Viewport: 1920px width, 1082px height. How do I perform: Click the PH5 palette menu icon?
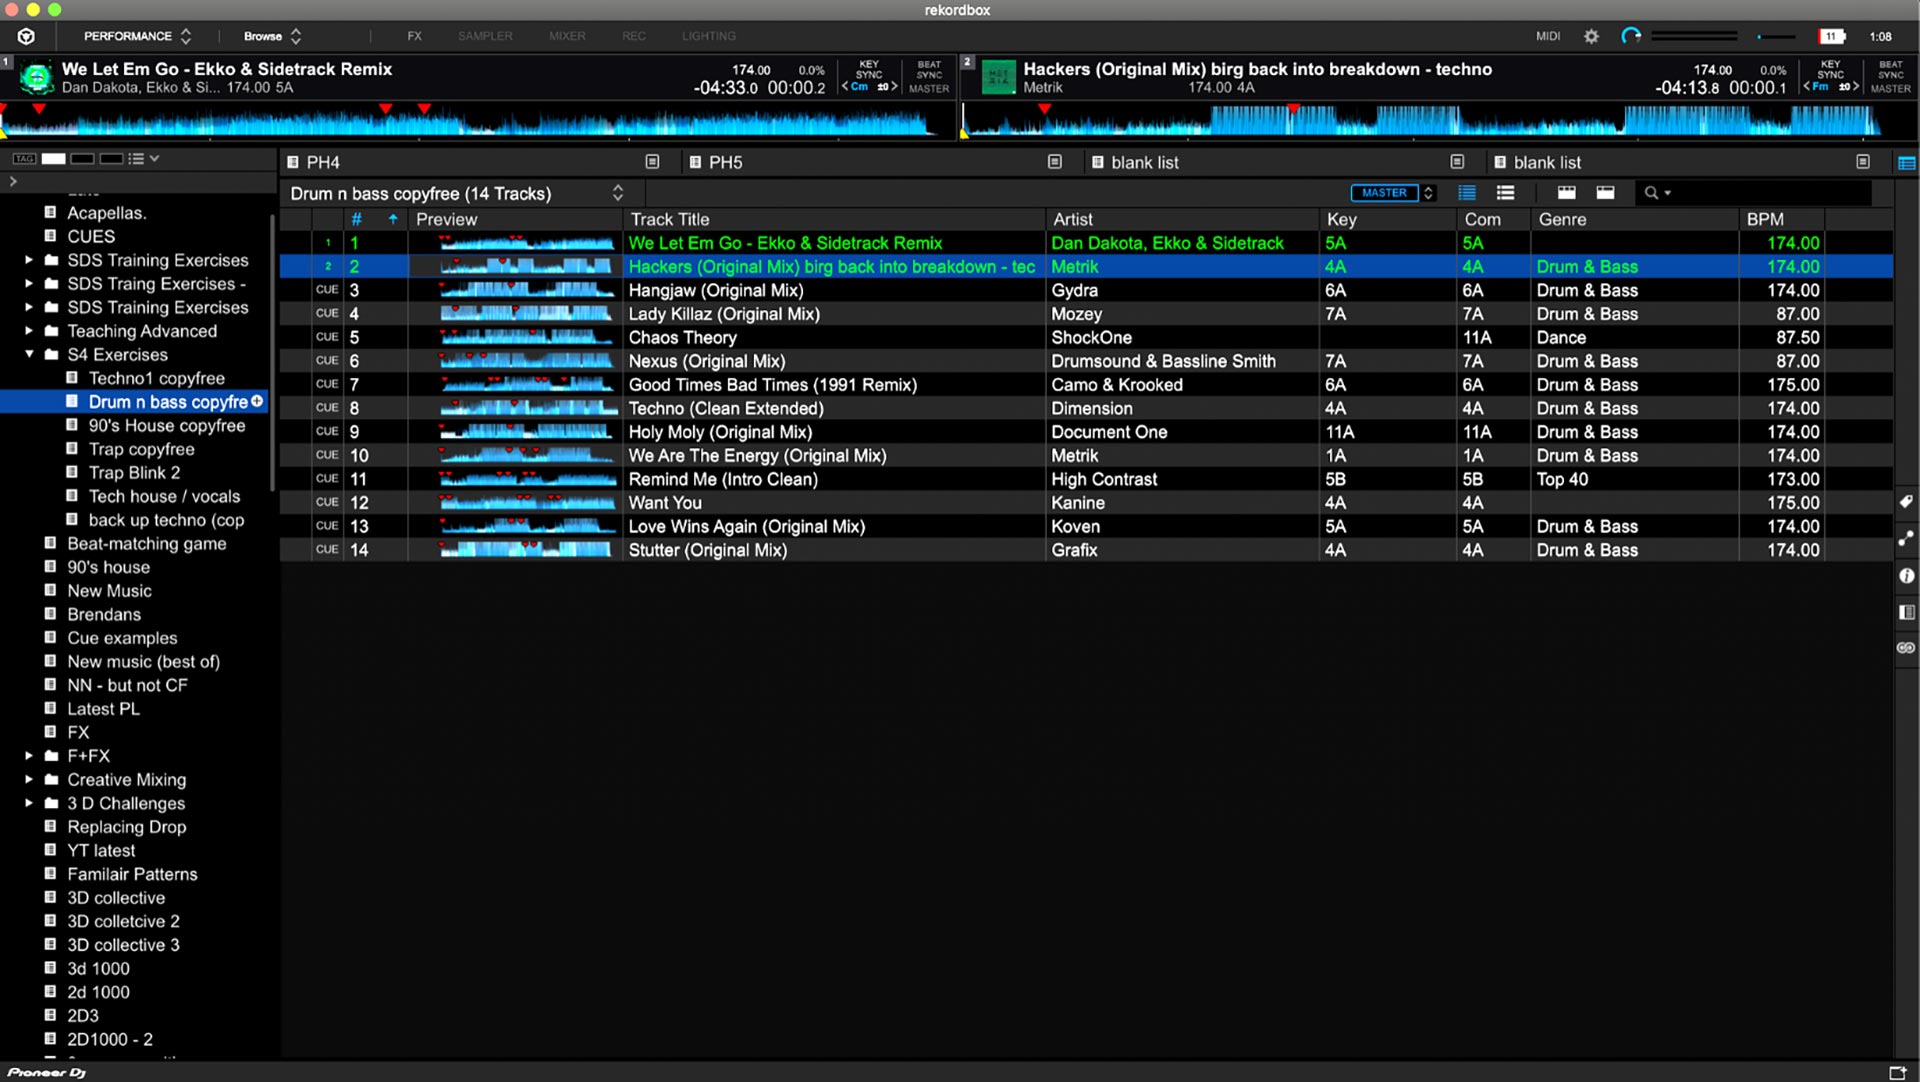click(x=1054, y=162)
